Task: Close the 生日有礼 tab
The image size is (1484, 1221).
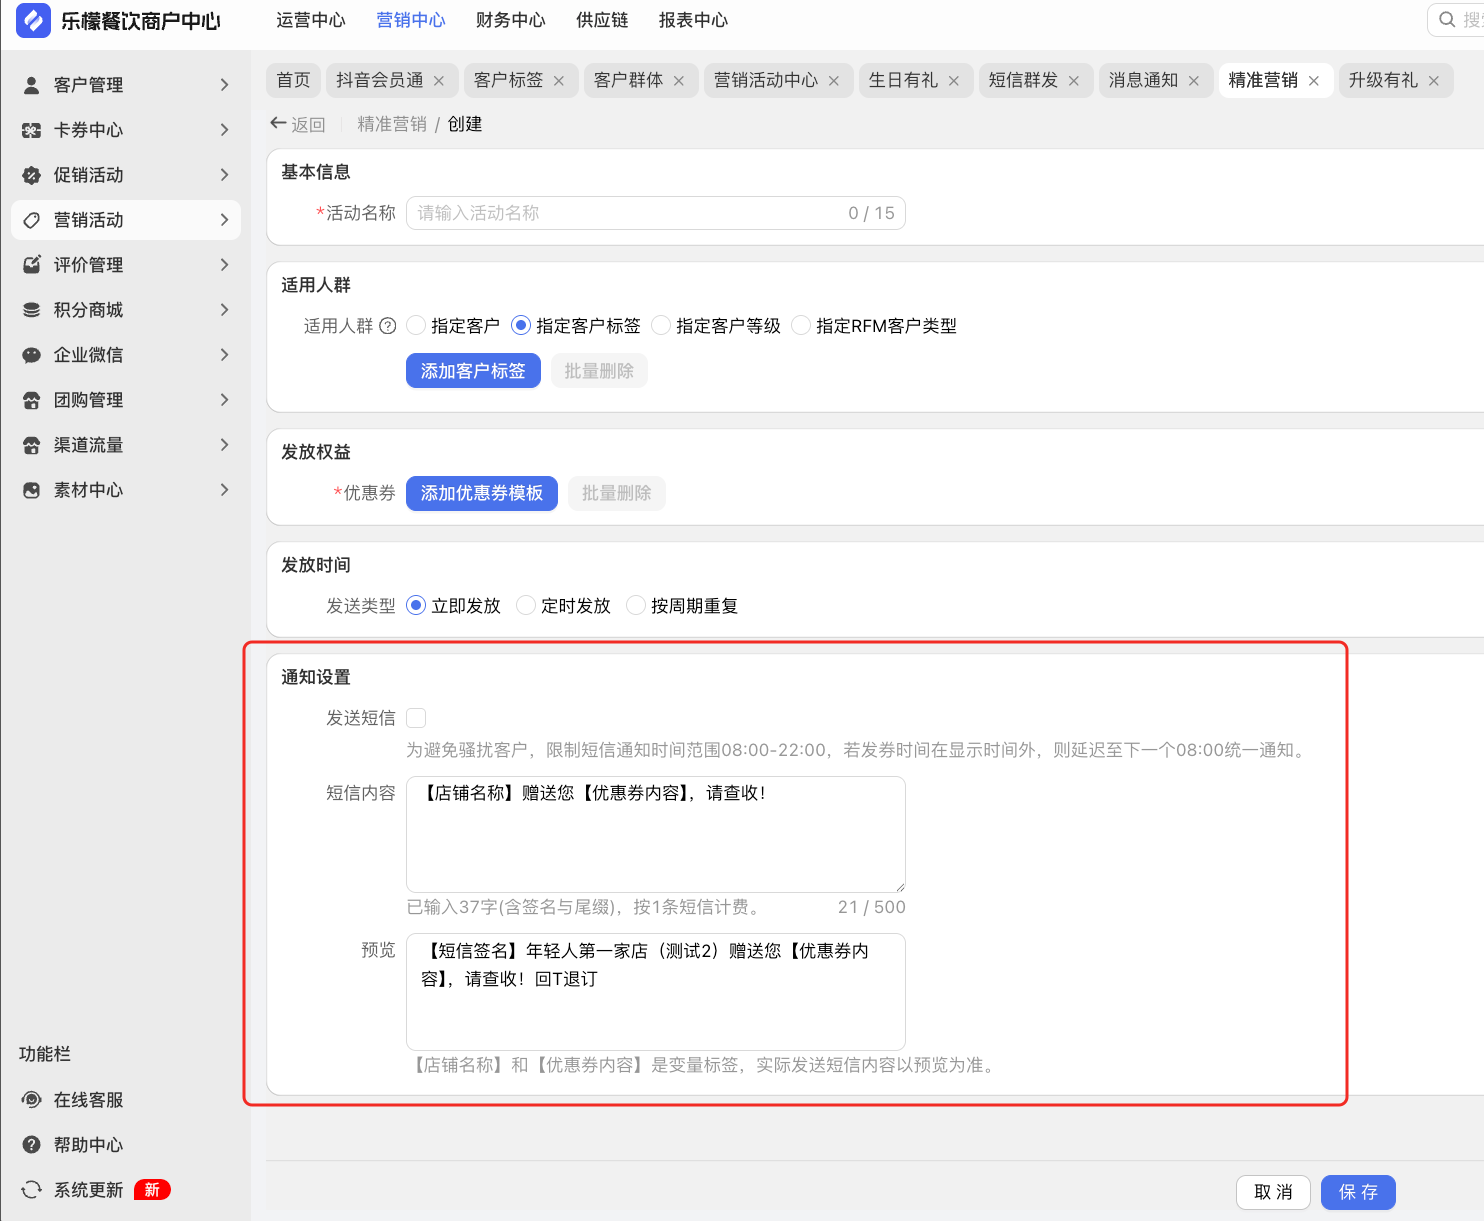Action: [954, 81]
